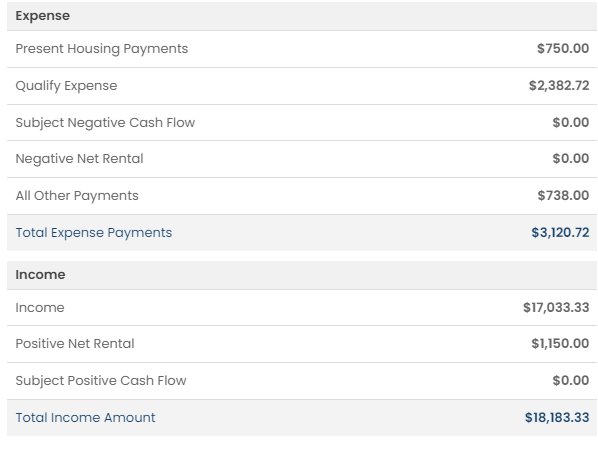
Task: Select the Qualify Expense row label
Action: coord(66,86)
